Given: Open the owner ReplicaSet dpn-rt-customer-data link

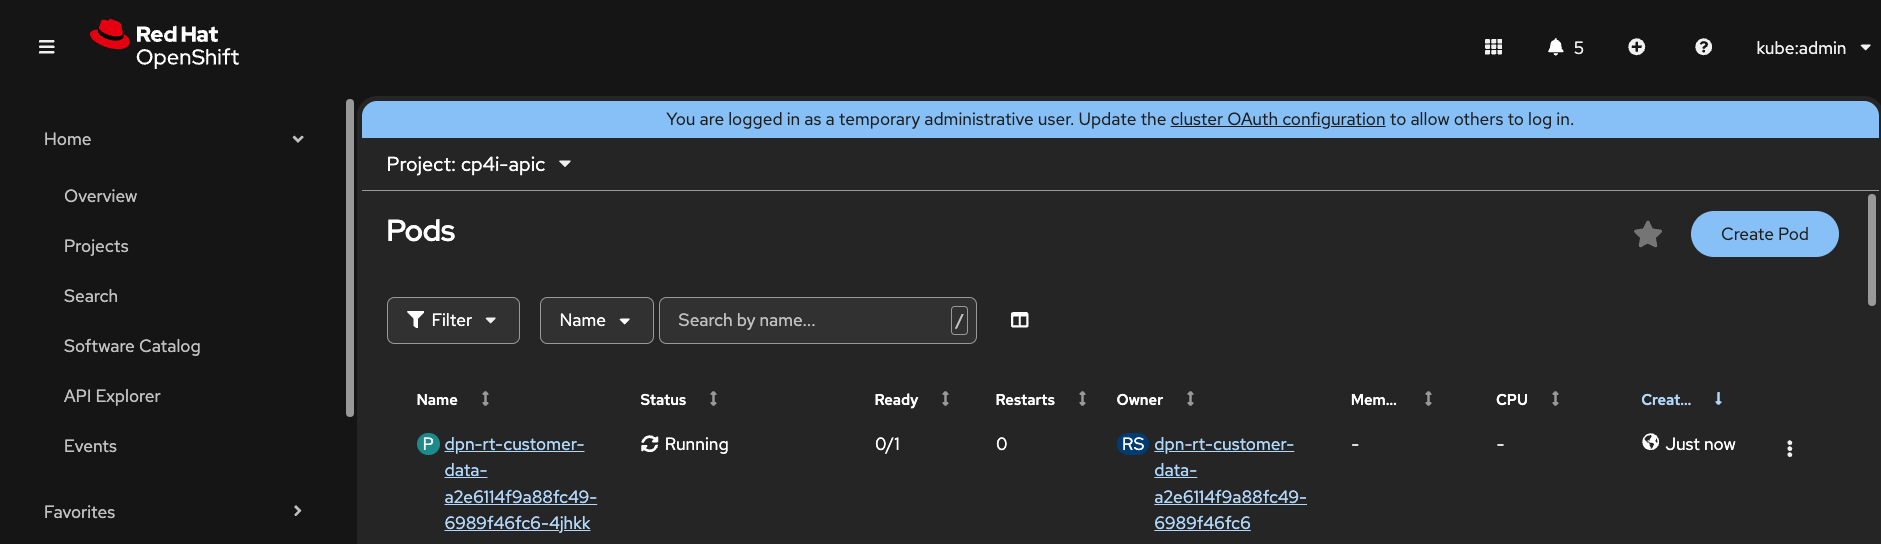Looking at the screenshot, I should tap(1230, 483).
